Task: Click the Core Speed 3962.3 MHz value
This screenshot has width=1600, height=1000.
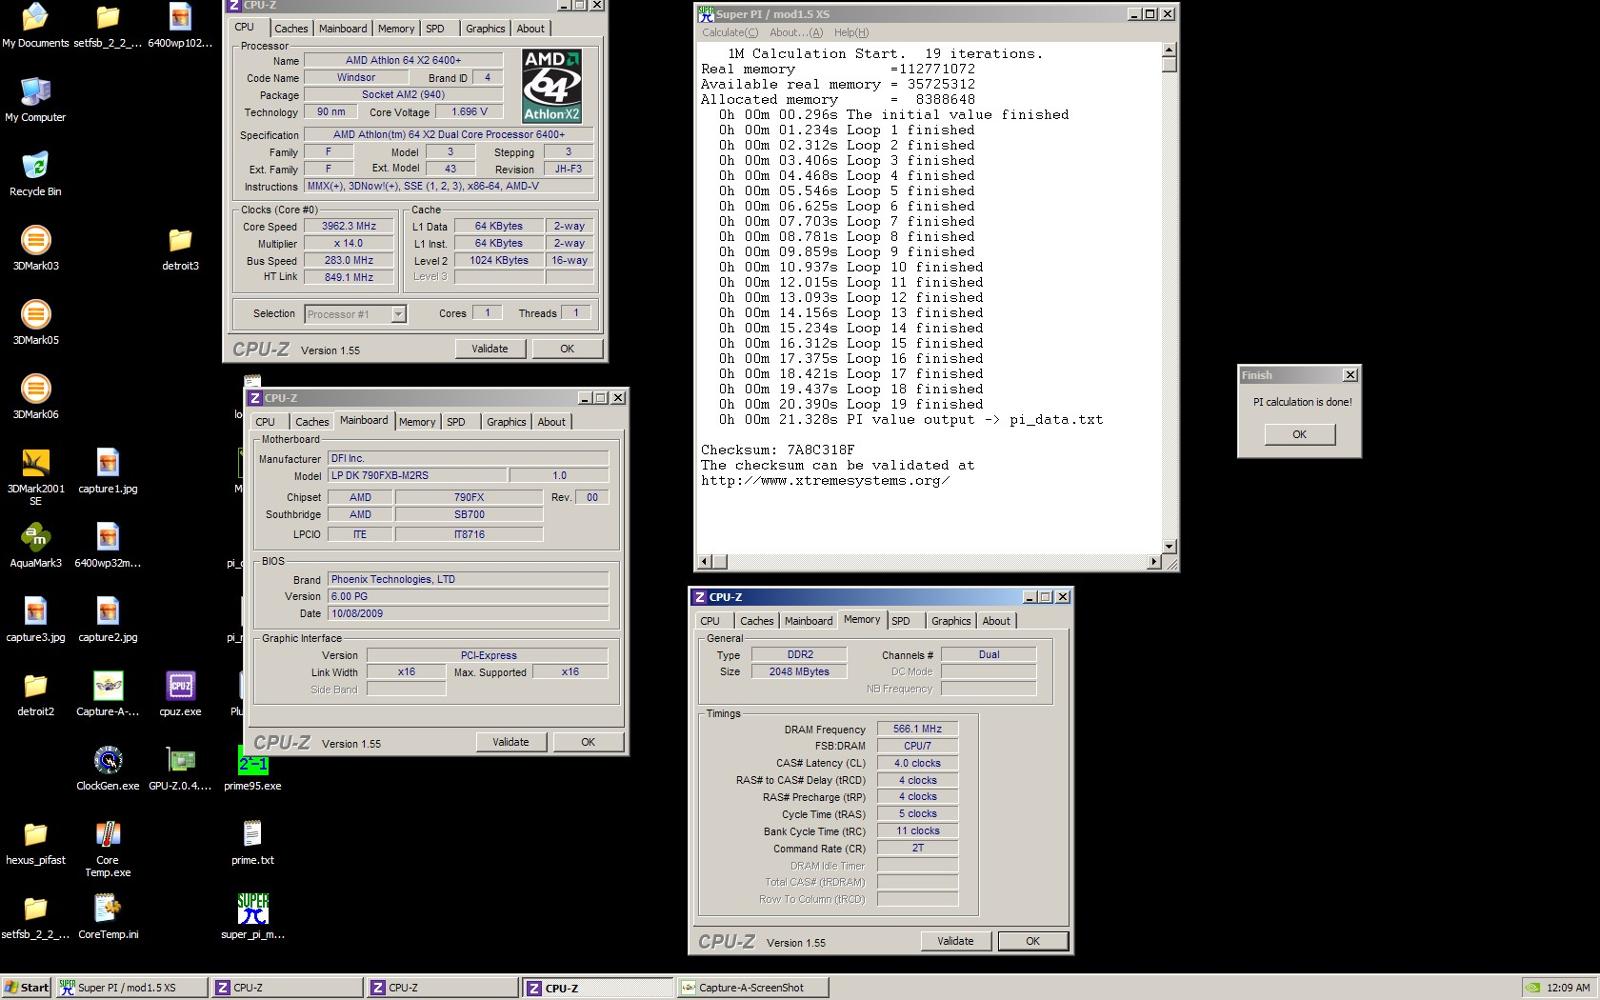Action: [349, 226]
